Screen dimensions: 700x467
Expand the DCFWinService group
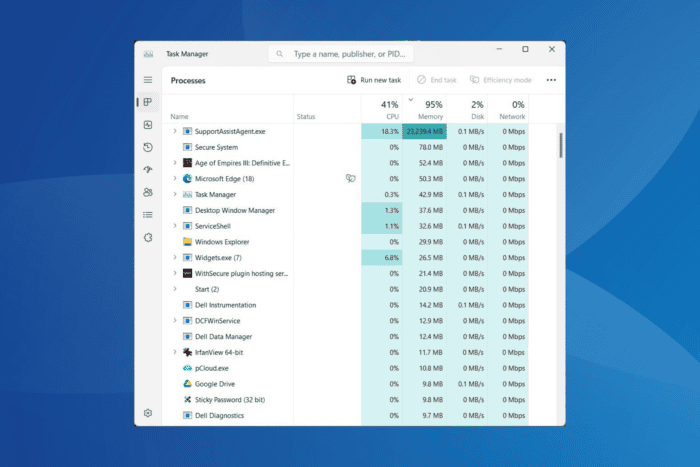(x=175, y=320)
